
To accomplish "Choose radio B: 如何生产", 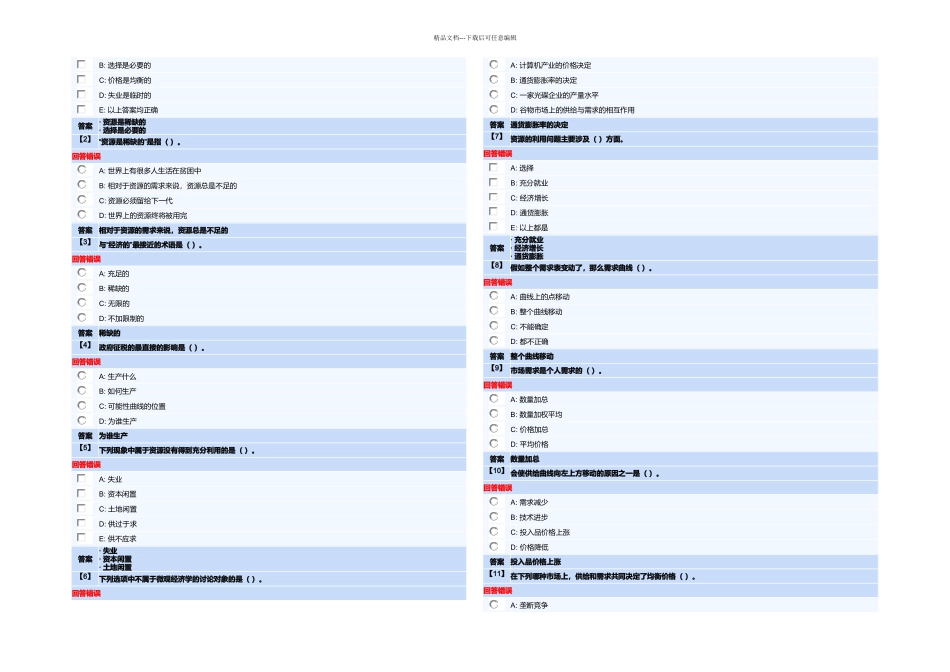I will point(82,391).
